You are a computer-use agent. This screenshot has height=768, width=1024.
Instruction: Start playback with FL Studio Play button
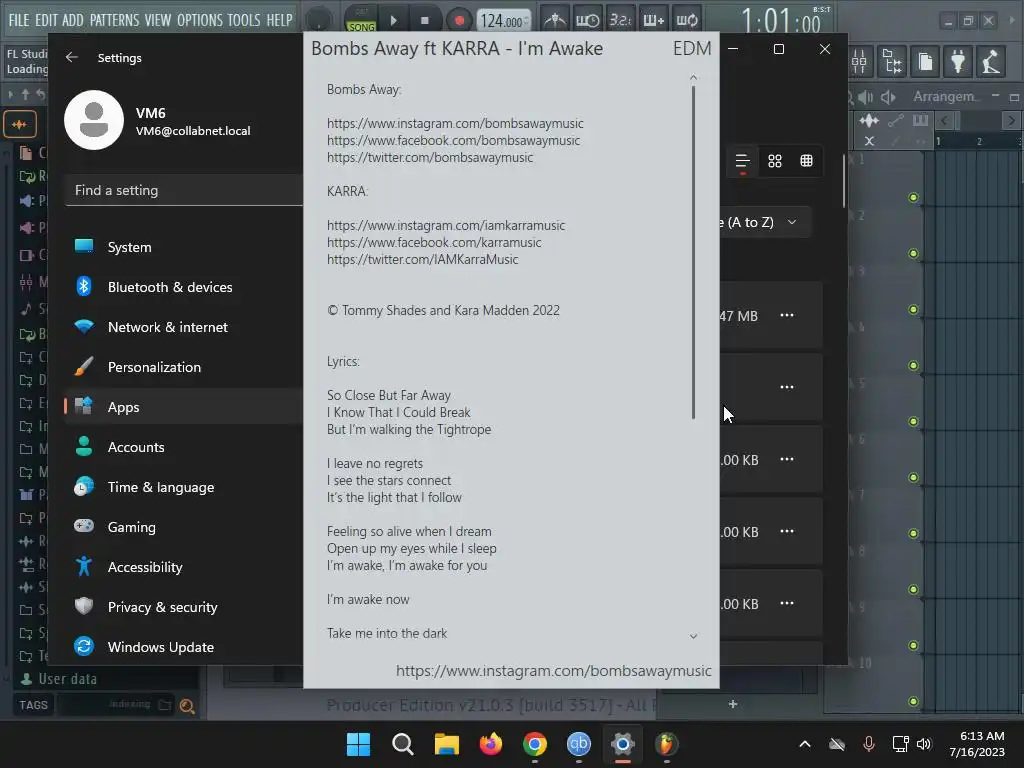tap(393, 20)
